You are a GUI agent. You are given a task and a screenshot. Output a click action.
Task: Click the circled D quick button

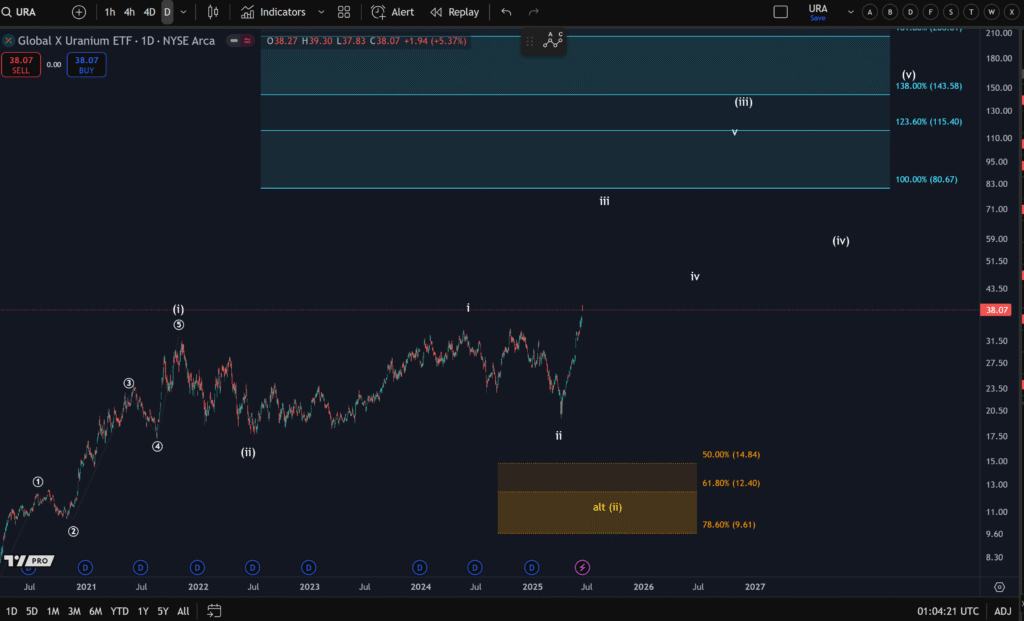(910, 12)
